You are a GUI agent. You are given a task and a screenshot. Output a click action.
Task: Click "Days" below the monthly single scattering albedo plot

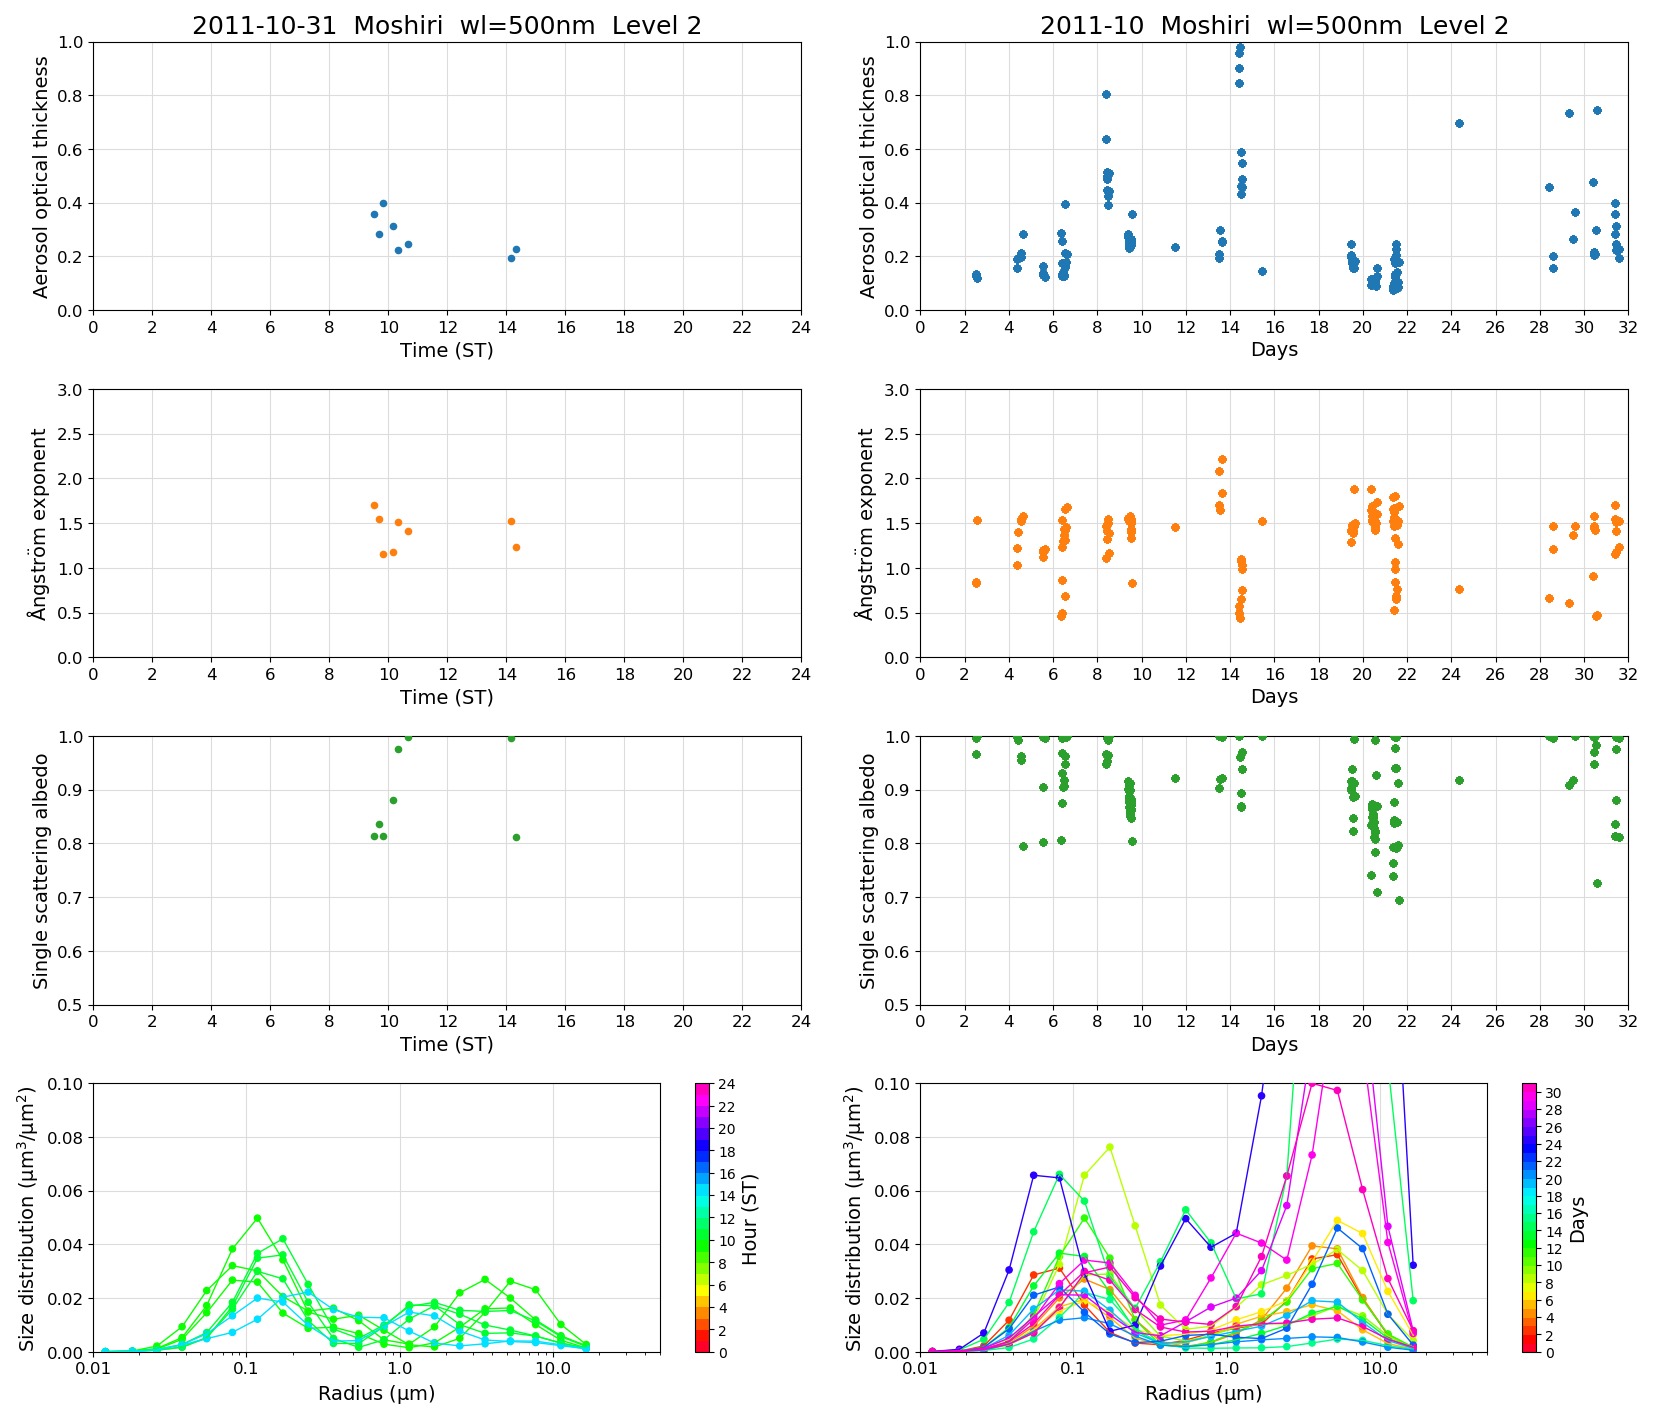pyautogui.click(x=1274, y=1044)
